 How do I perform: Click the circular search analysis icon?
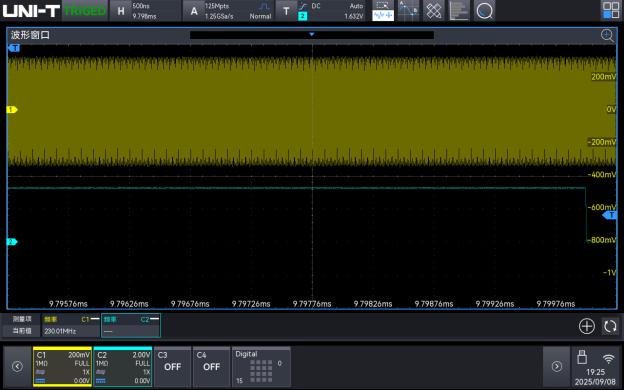(484, 11)
